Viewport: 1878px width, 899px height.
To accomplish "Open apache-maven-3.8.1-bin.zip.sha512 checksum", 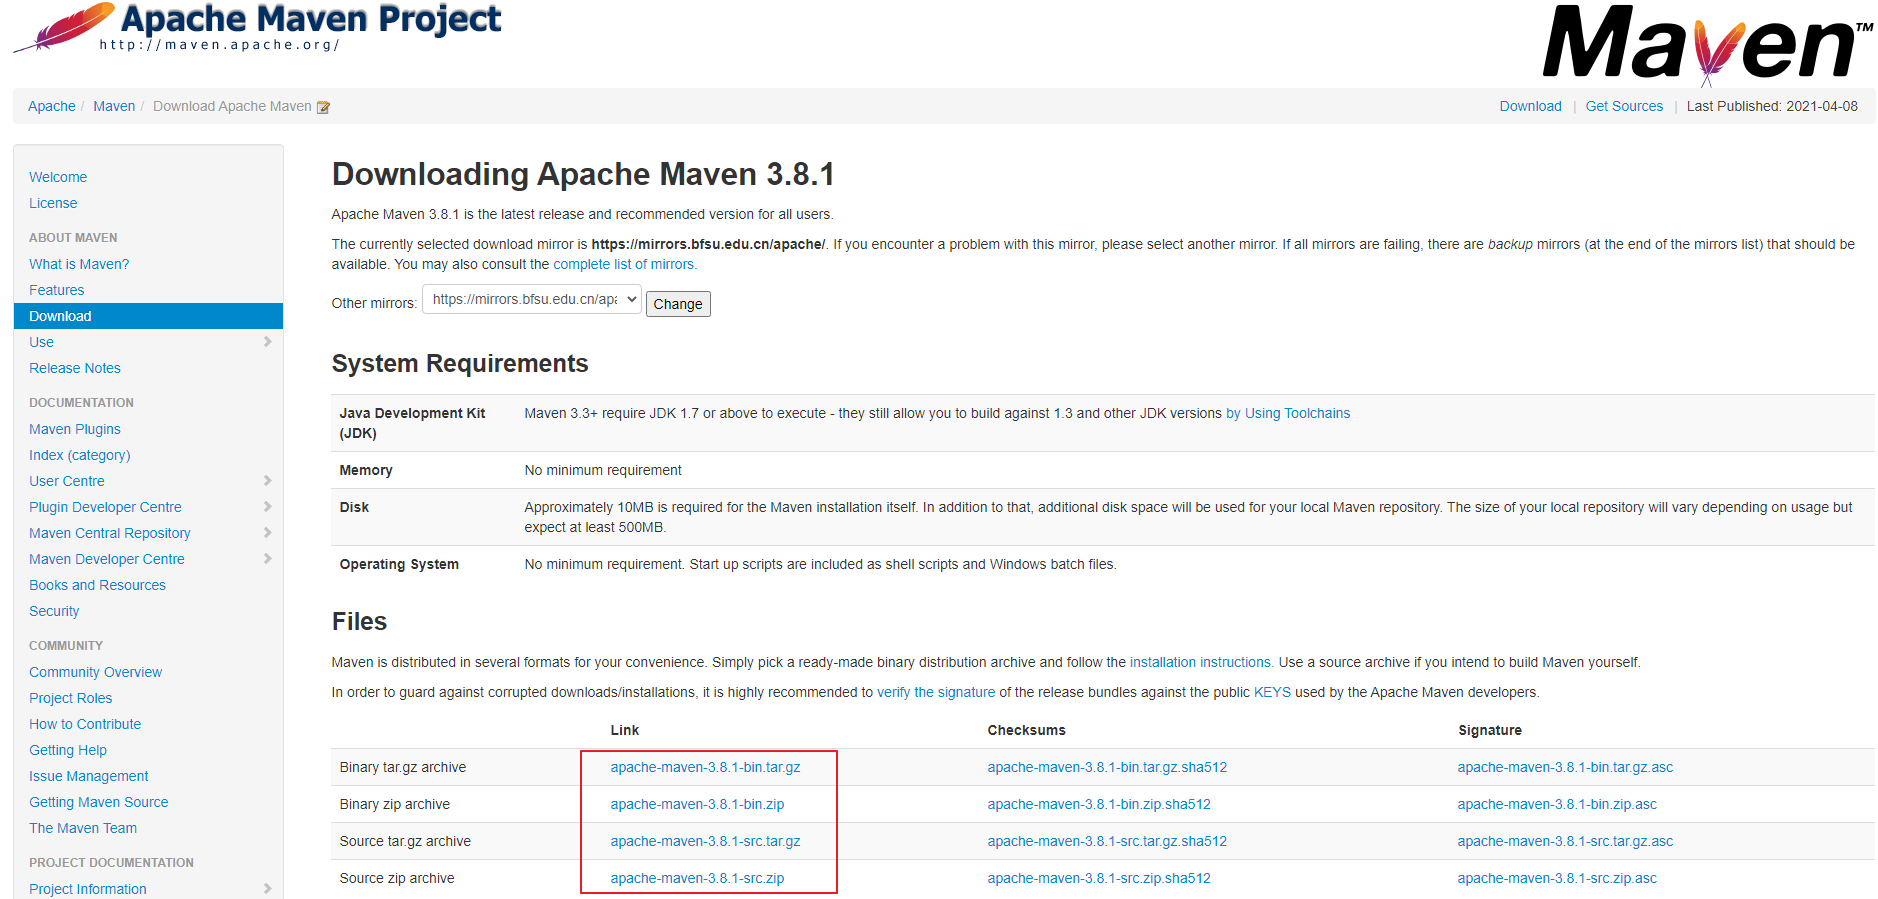I will [1099, 804].
